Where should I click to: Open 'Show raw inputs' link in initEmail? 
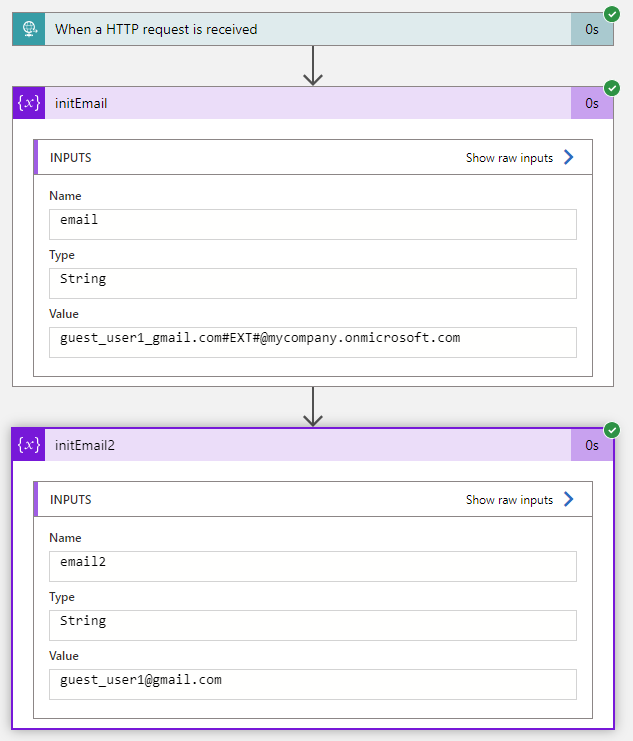pos(509,158)
